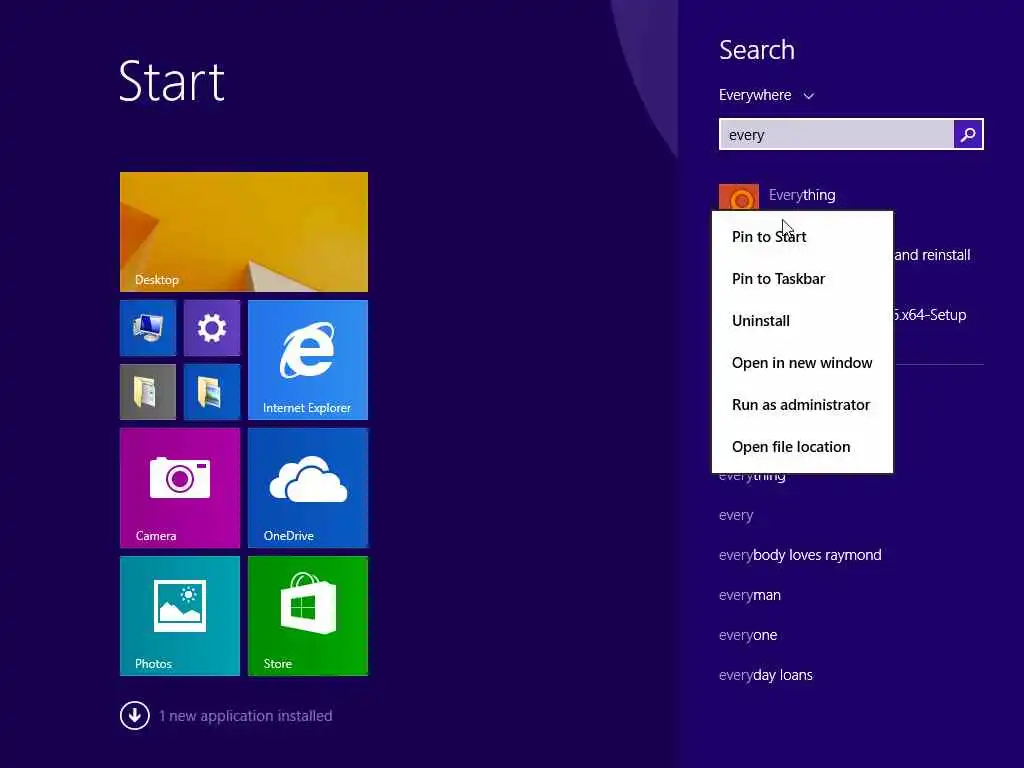
Task: Select everybody loves raymond suggestion
Action: [800, 555]
